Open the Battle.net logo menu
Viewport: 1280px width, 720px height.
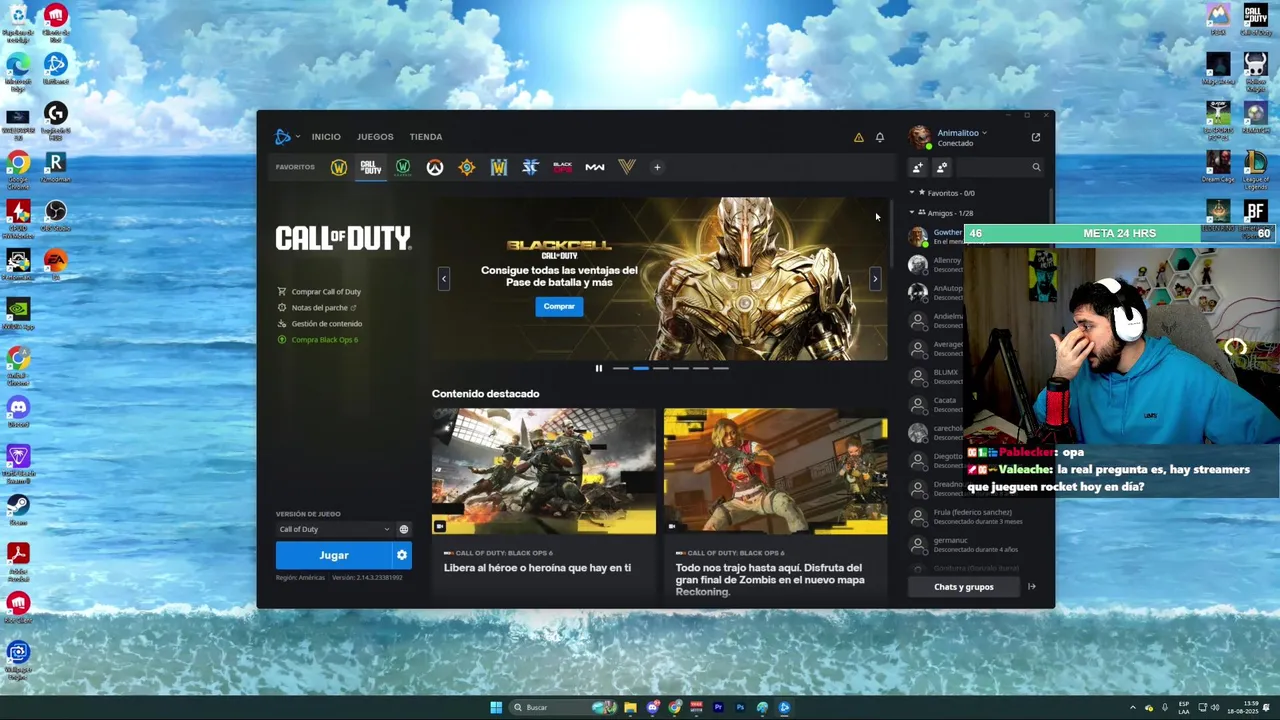(286, 137)
